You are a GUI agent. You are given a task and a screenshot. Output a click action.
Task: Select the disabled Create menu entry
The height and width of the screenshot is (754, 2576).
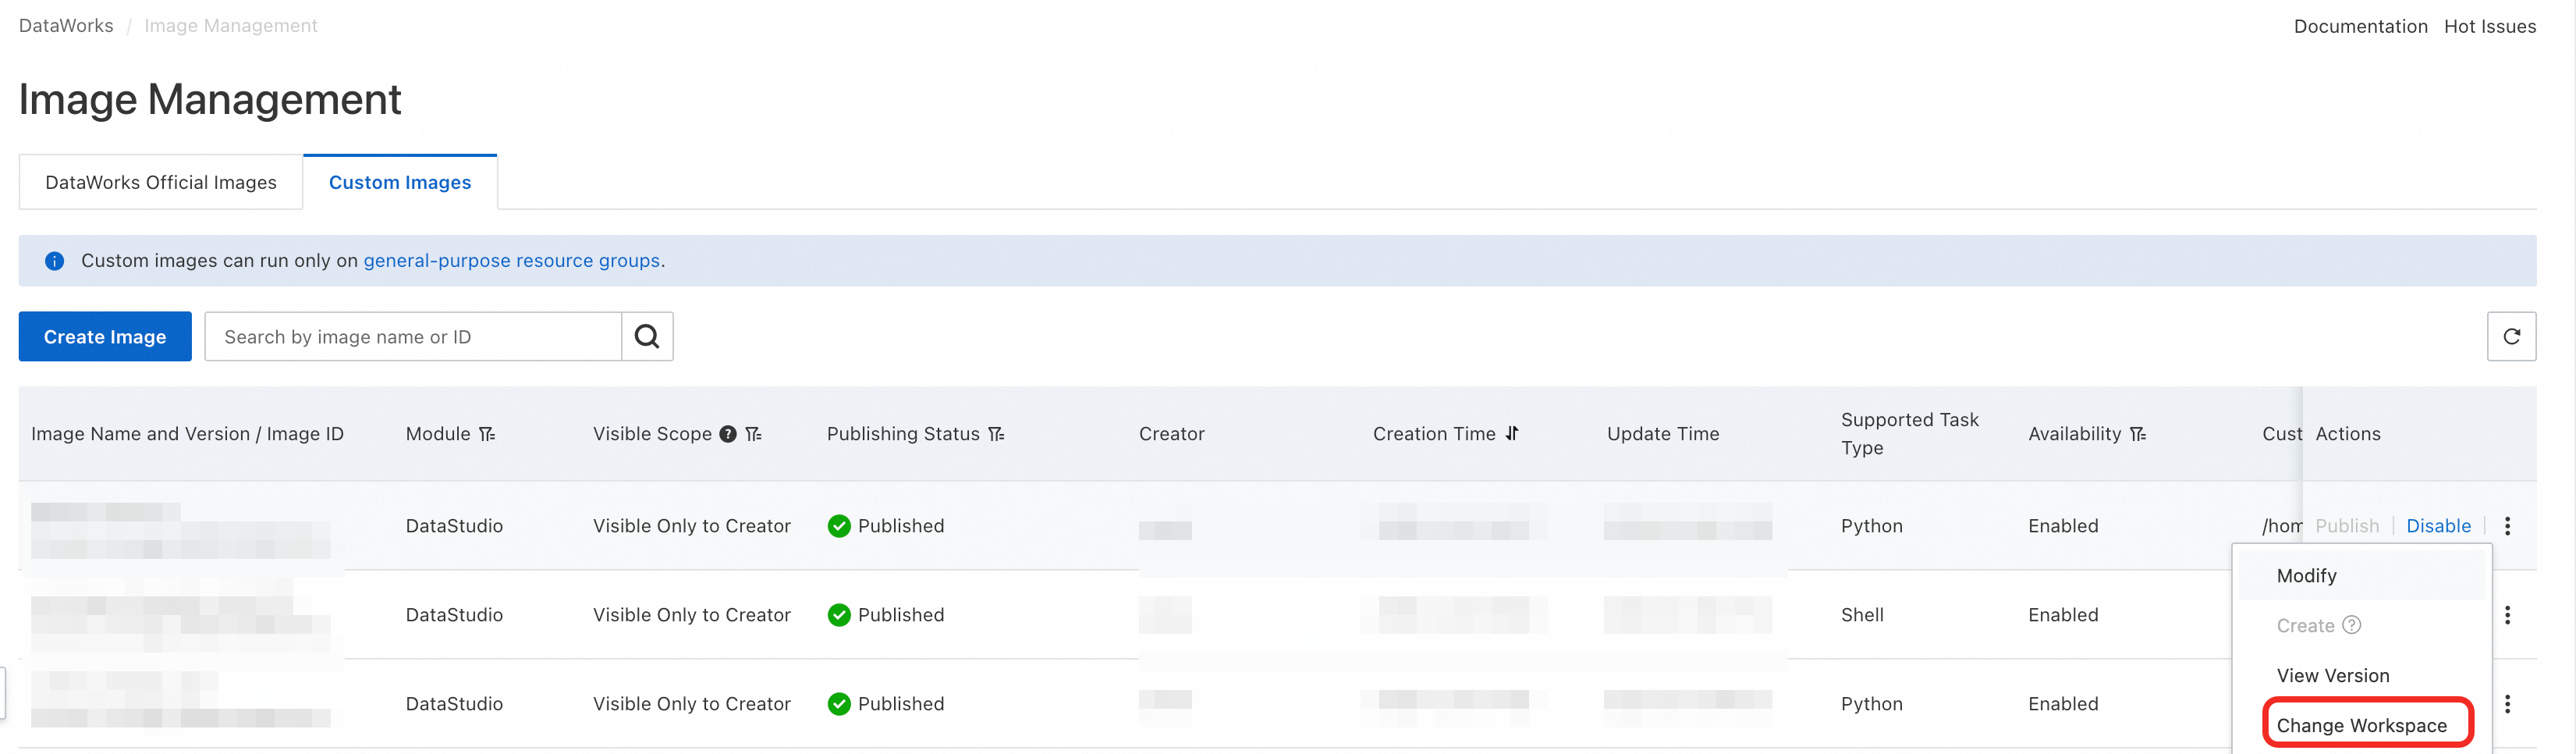click(x=2305, y=625)
